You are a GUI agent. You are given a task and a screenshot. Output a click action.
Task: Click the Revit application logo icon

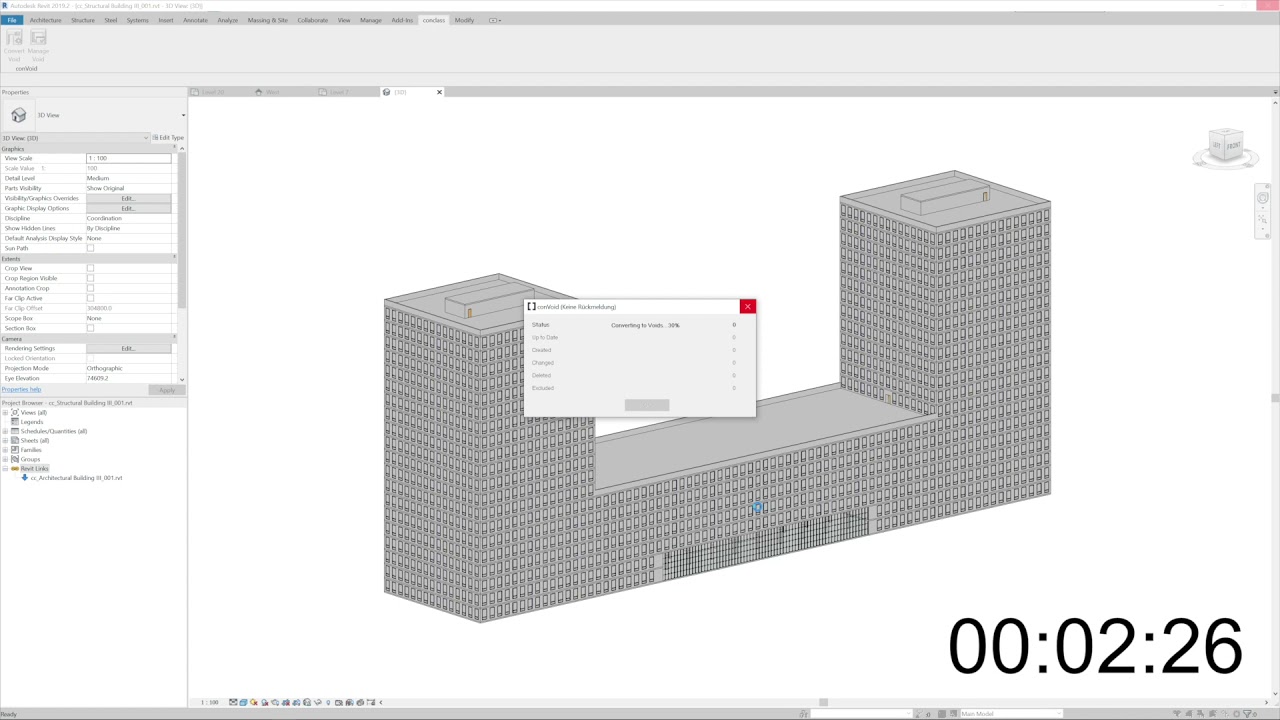point(4,5)
